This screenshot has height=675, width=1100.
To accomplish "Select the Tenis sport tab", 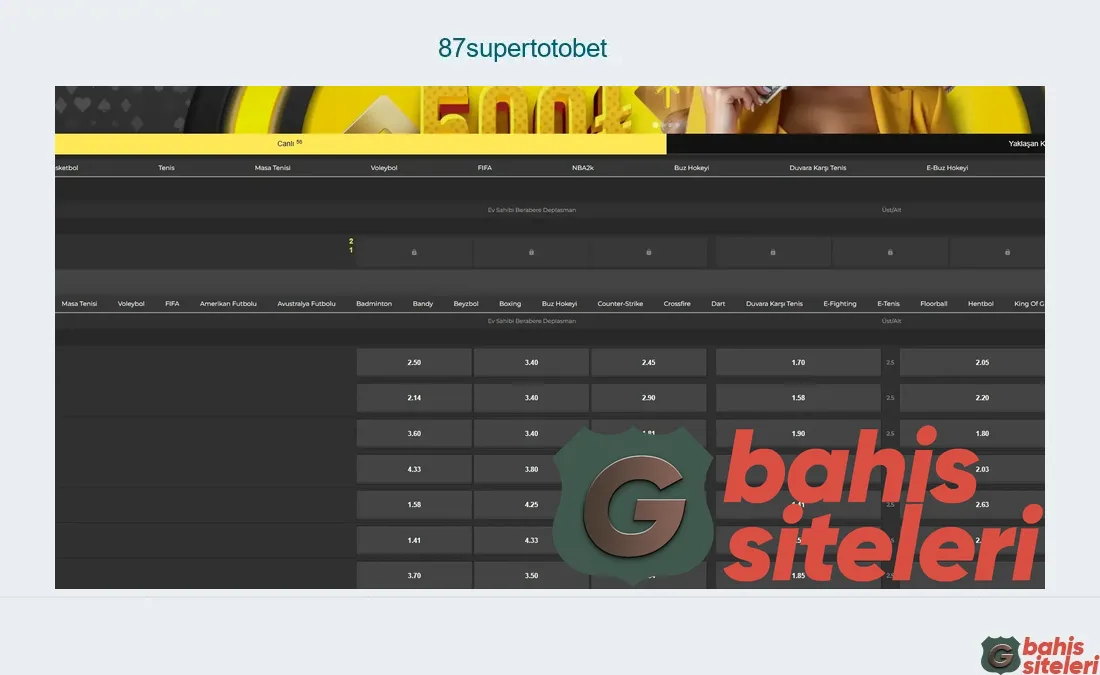I will (166, 167).
